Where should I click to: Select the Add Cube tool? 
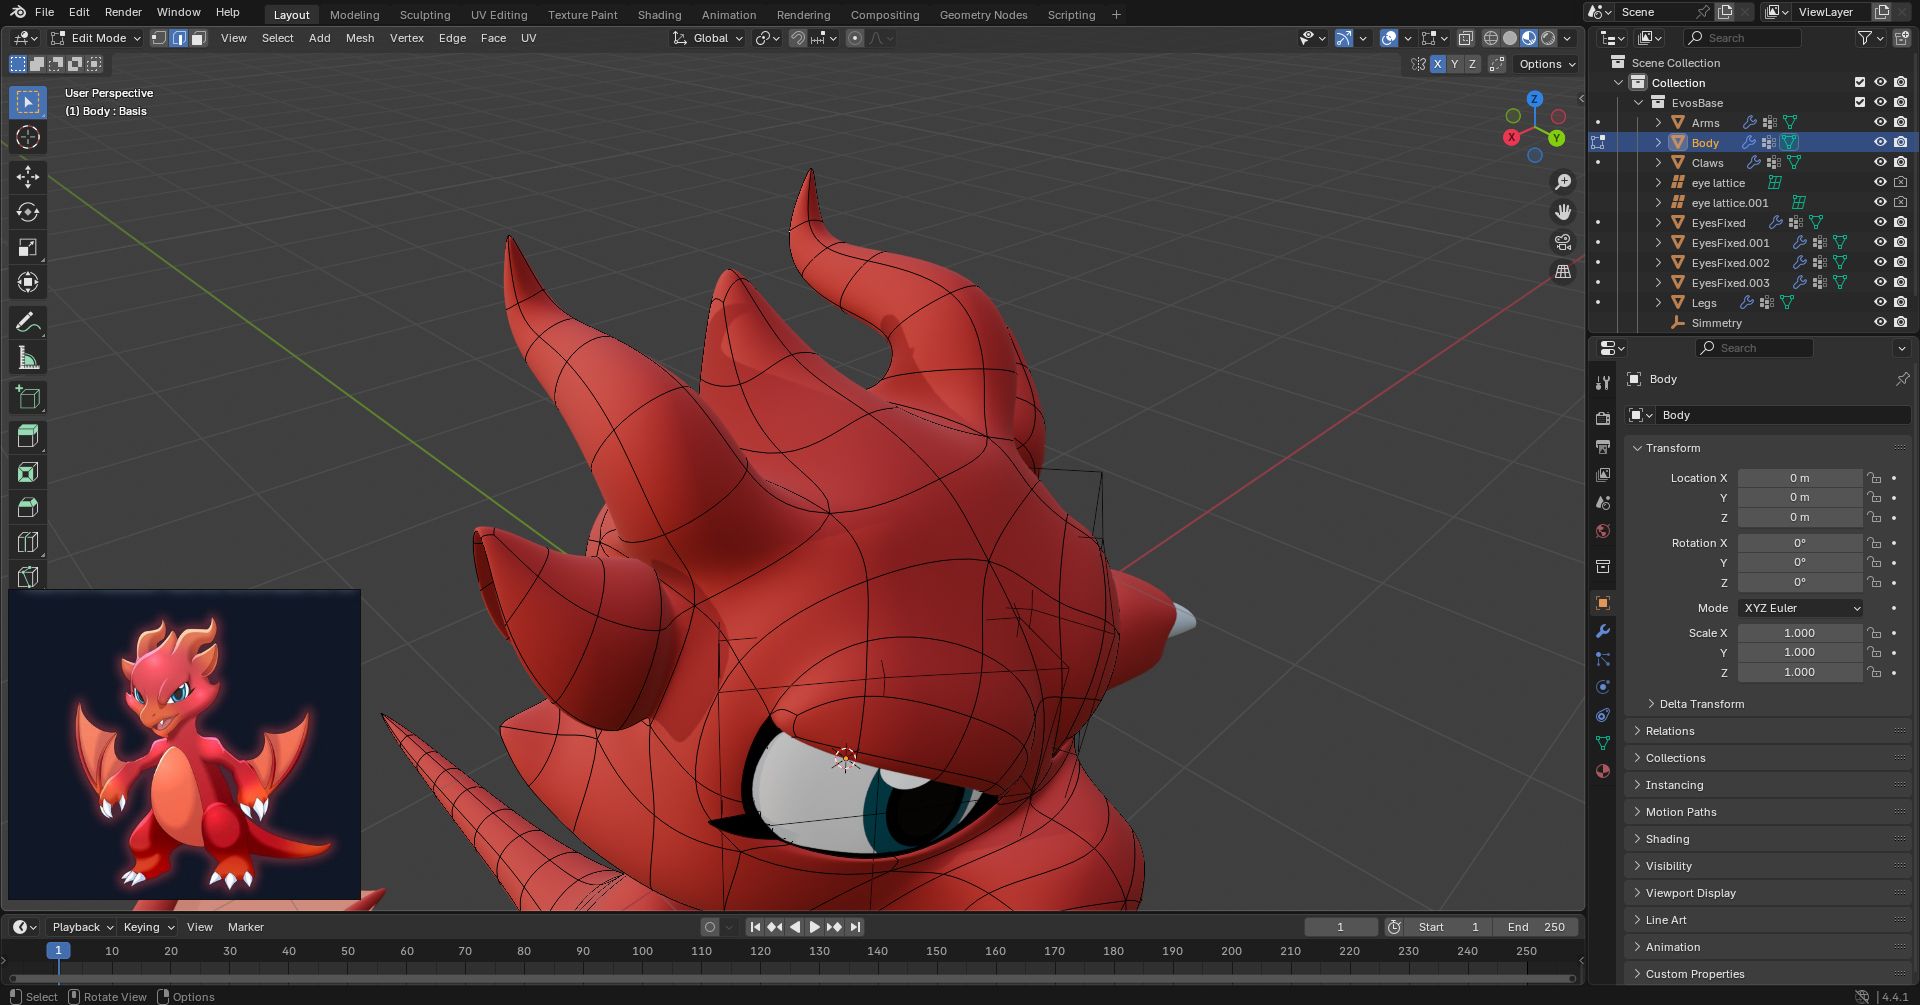click(28, 398)
